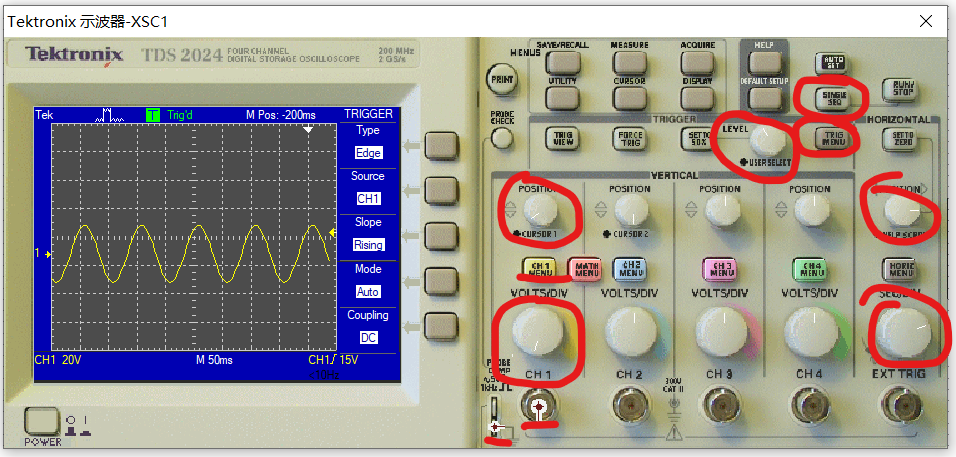Click the SET TO 50% button

click(x=697, y=138)
